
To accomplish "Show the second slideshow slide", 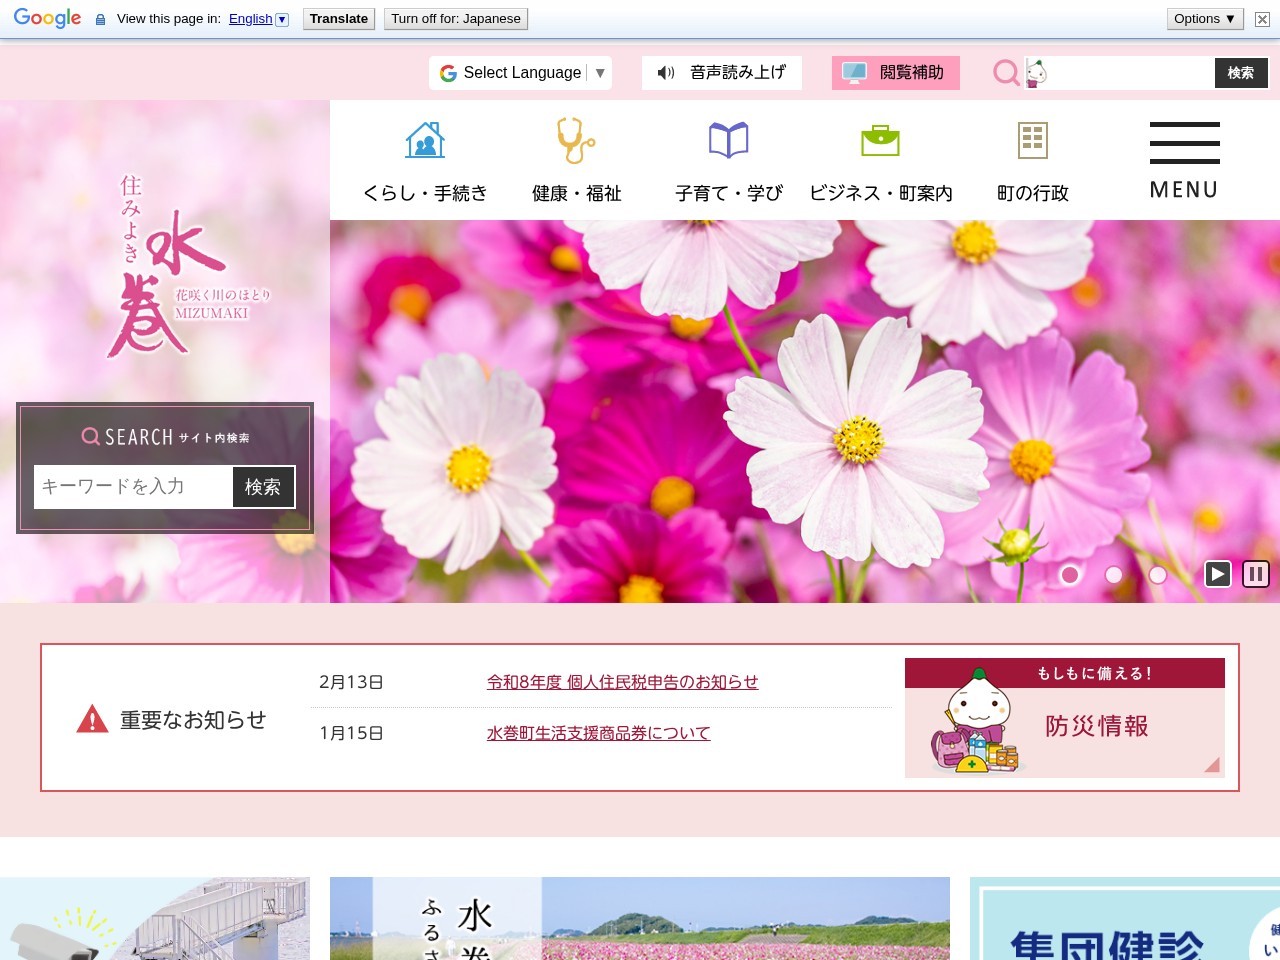I will tap(1114, 574).
